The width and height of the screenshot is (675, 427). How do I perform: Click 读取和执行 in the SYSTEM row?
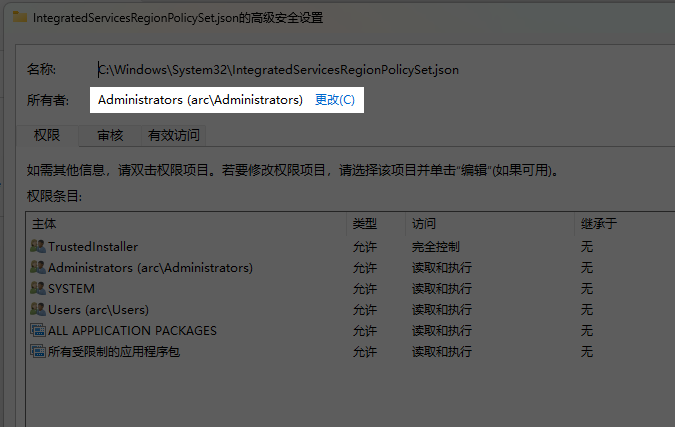point(442,288)
